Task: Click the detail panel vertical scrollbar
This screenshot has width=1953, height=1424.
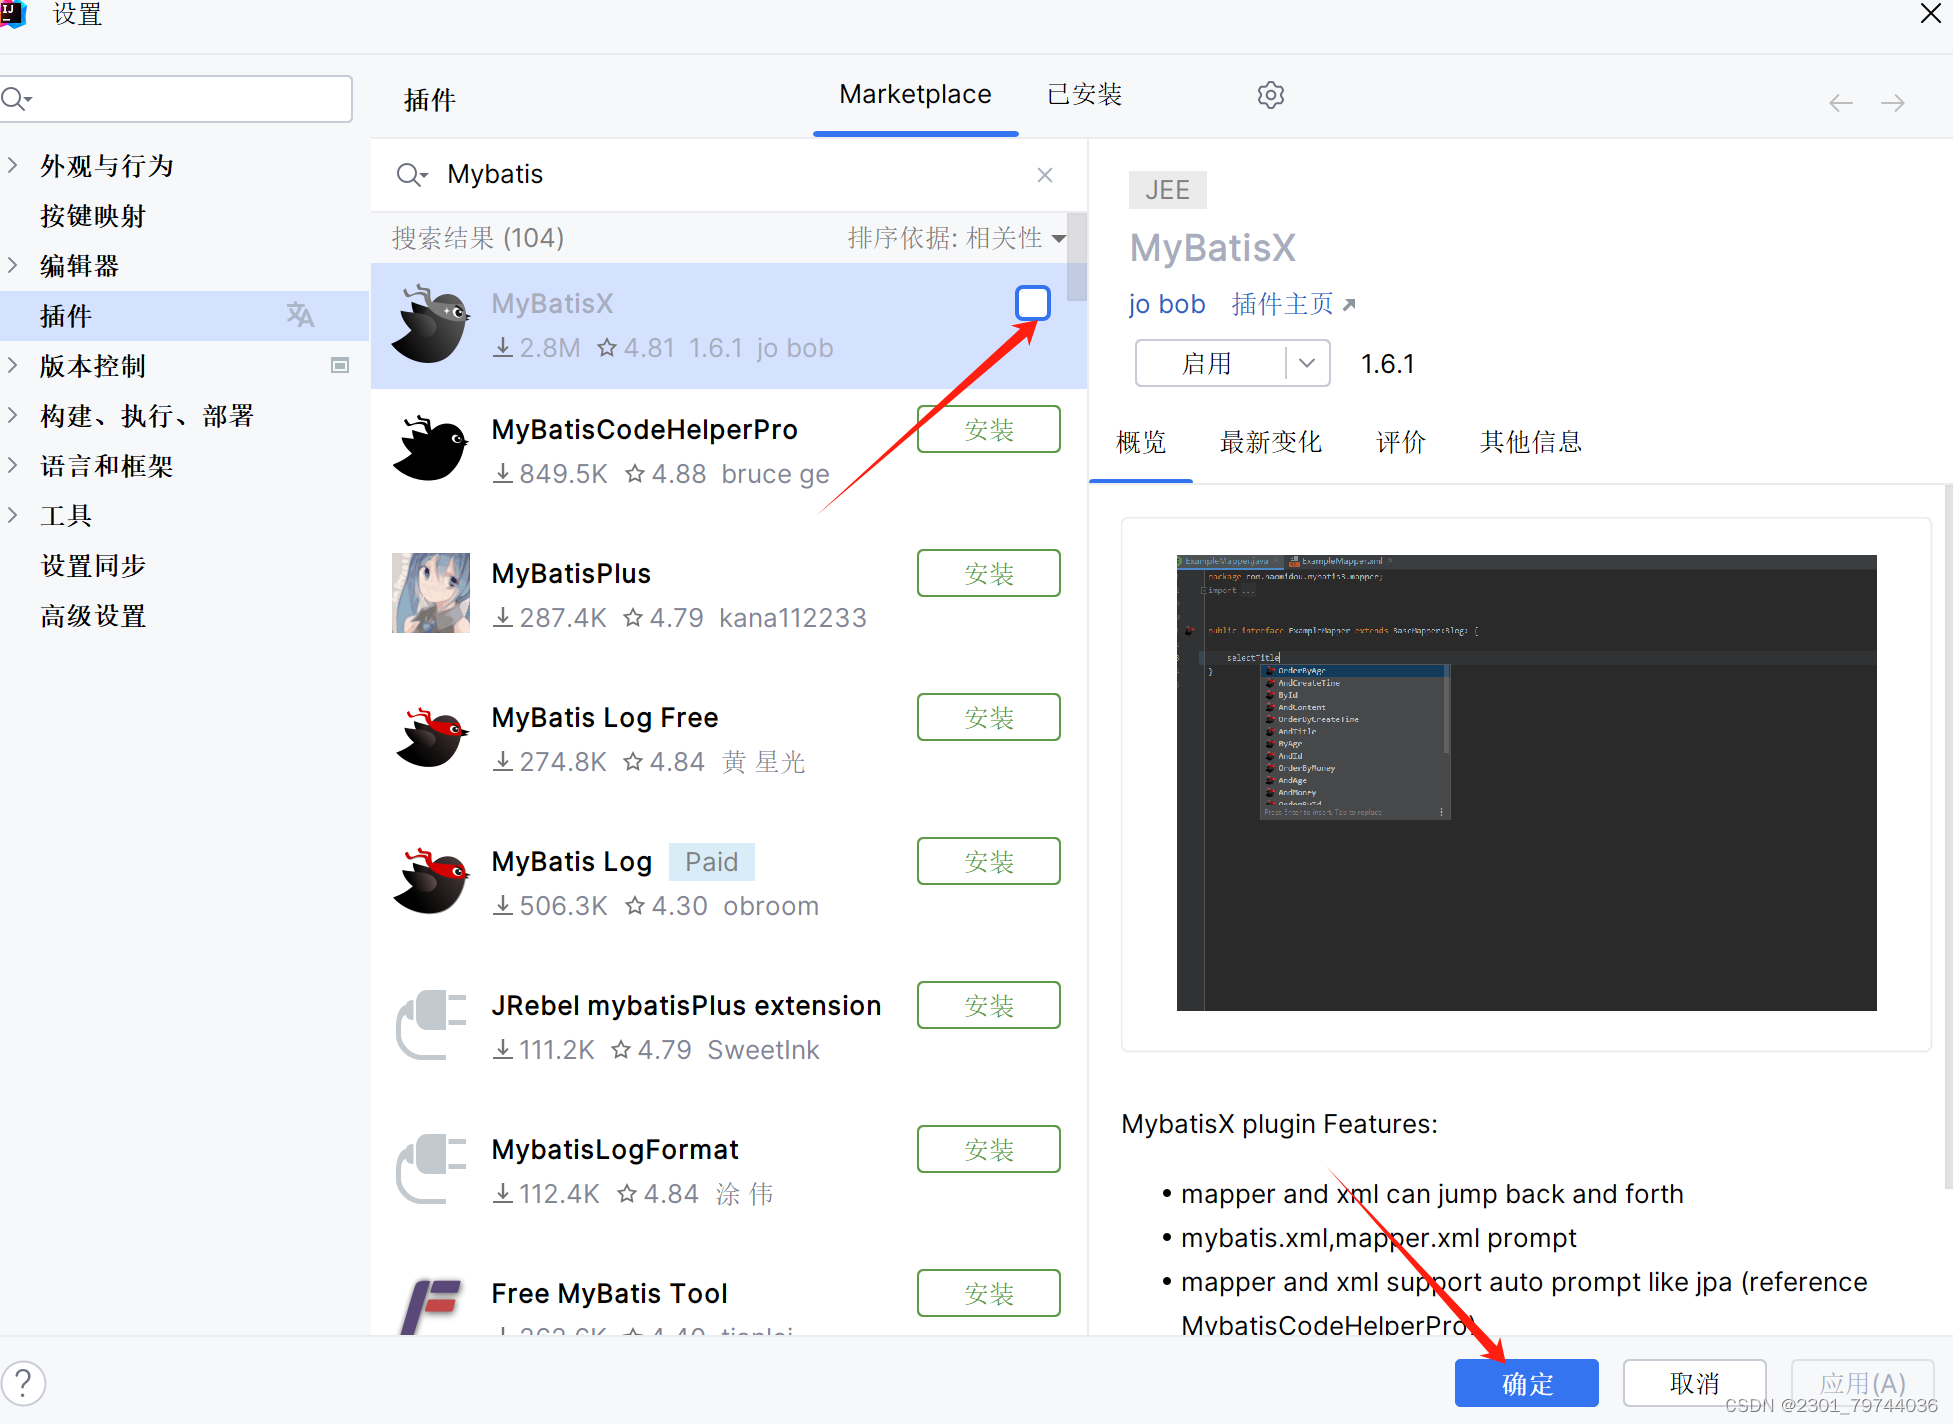Action: point(1947,836)
